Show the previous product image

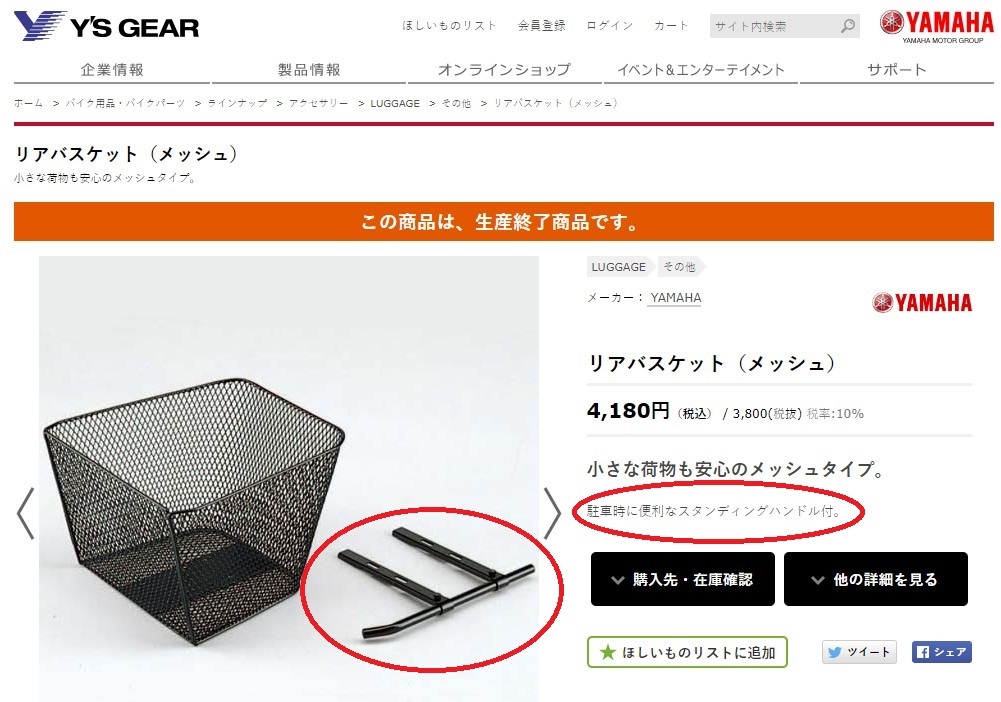pos(26,513)
